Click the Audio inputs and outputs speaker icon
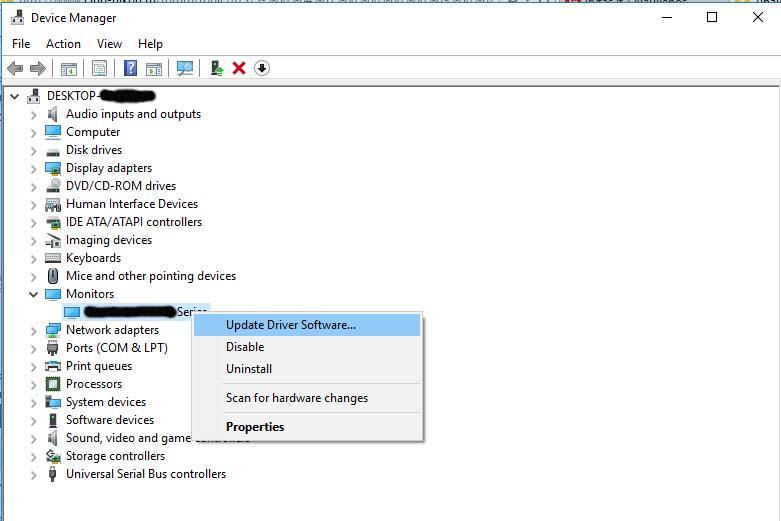781x521 pixels. click(52, 114)
